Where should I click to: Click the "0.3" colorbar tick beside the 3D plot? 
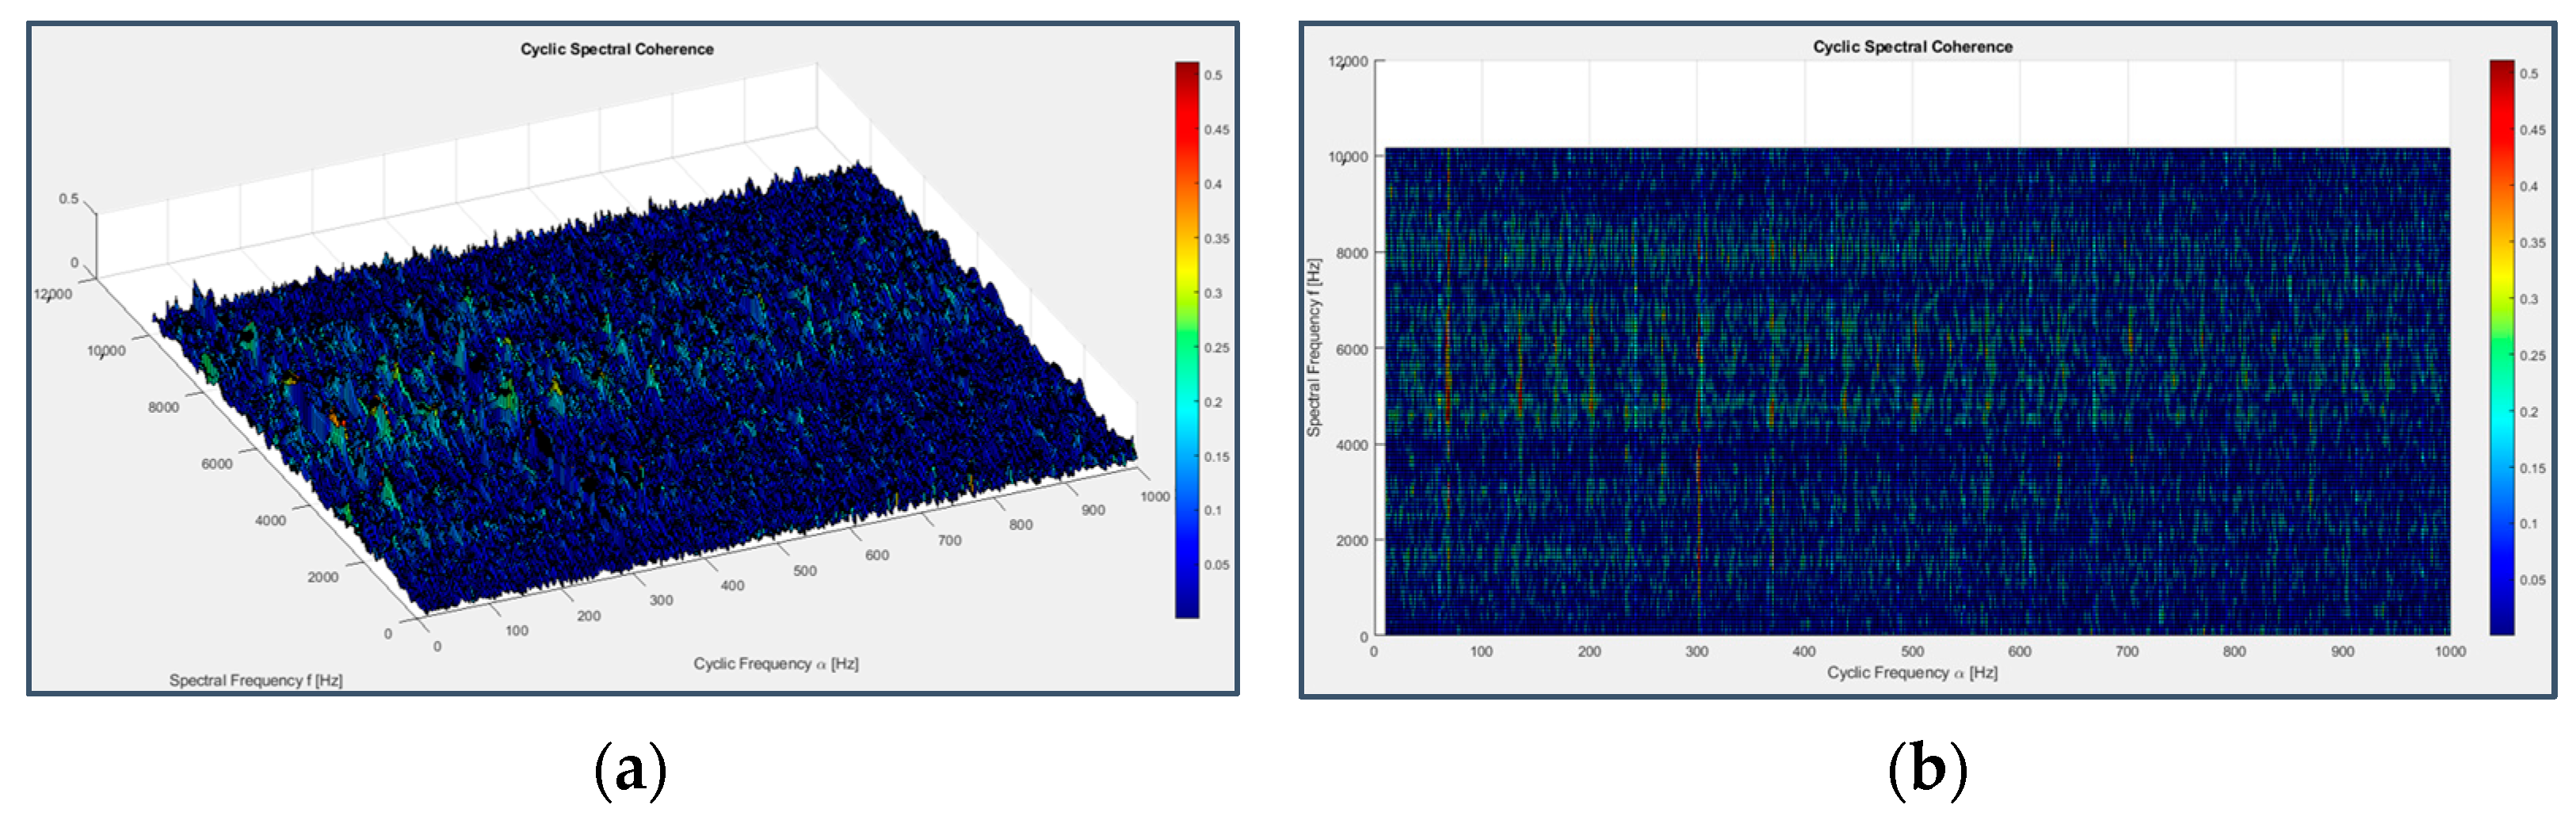(1213, 293)
